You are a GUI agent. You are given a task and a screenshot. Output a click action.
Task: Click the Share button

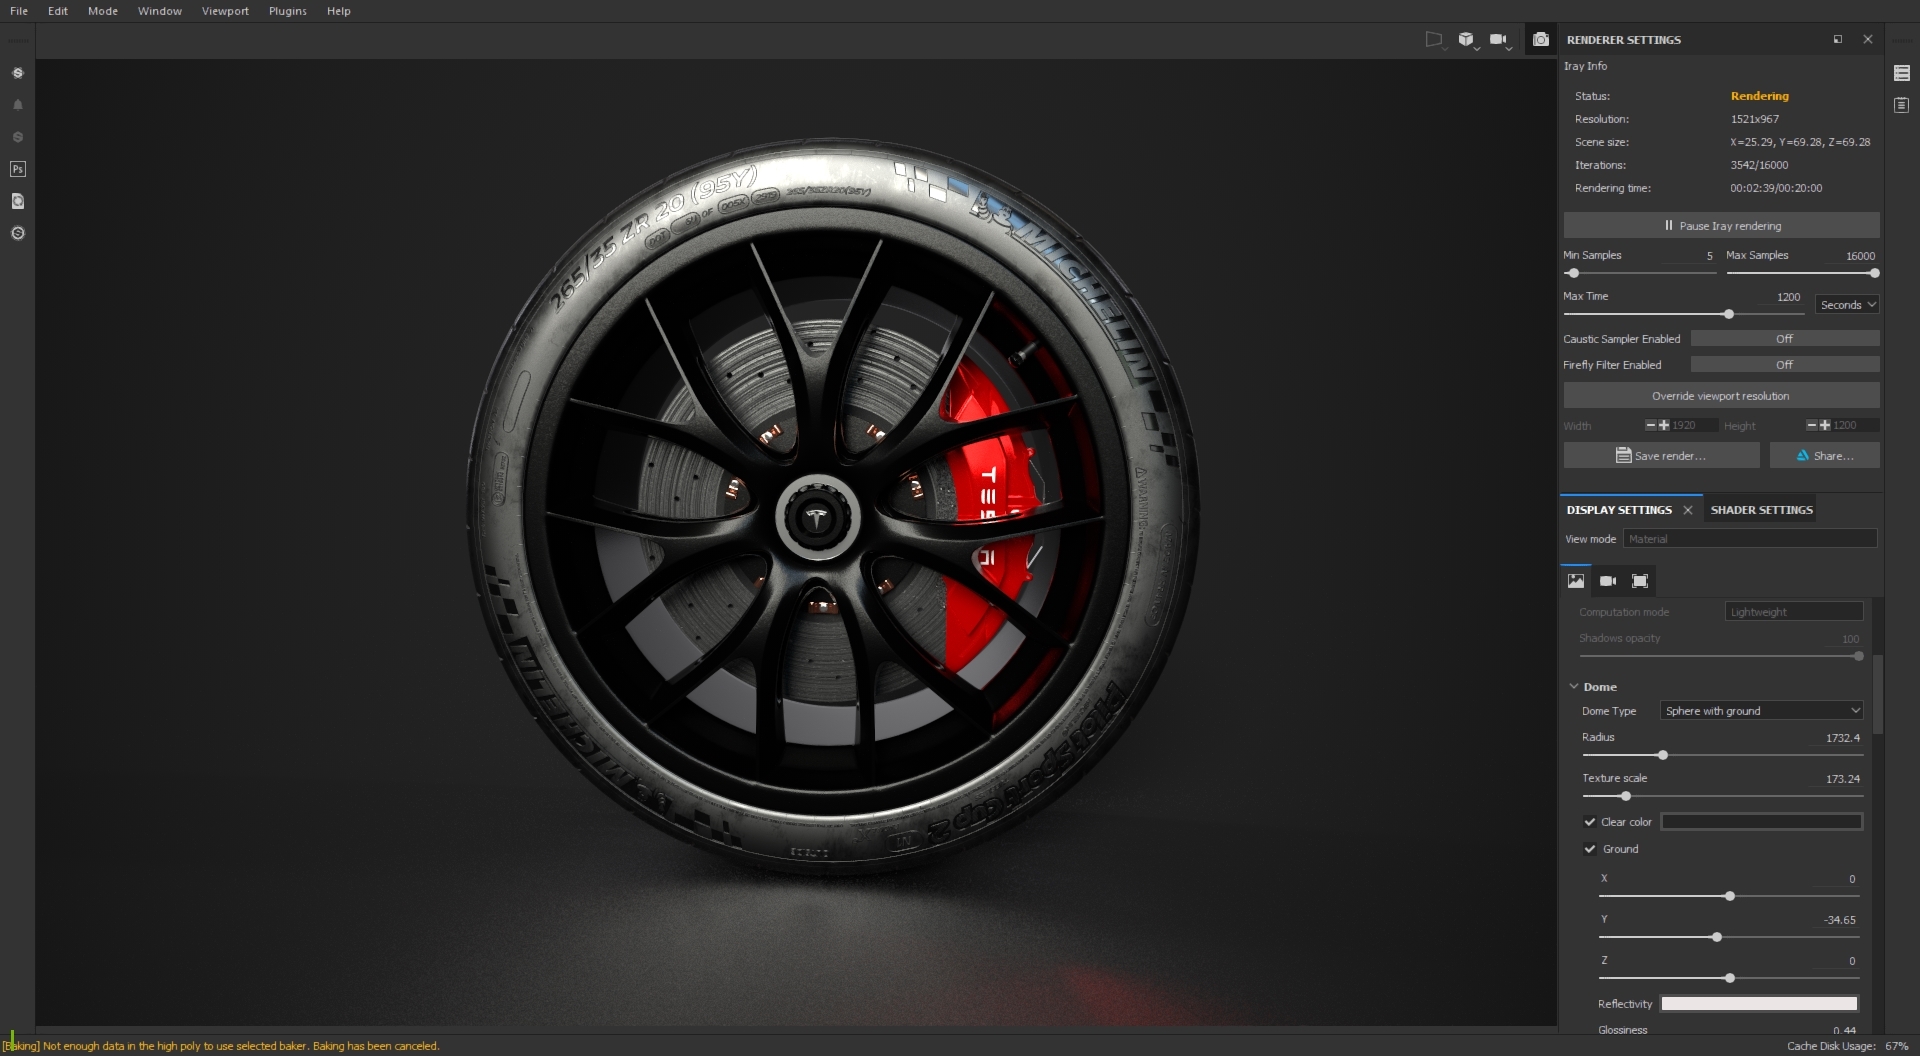(1825, 456)
